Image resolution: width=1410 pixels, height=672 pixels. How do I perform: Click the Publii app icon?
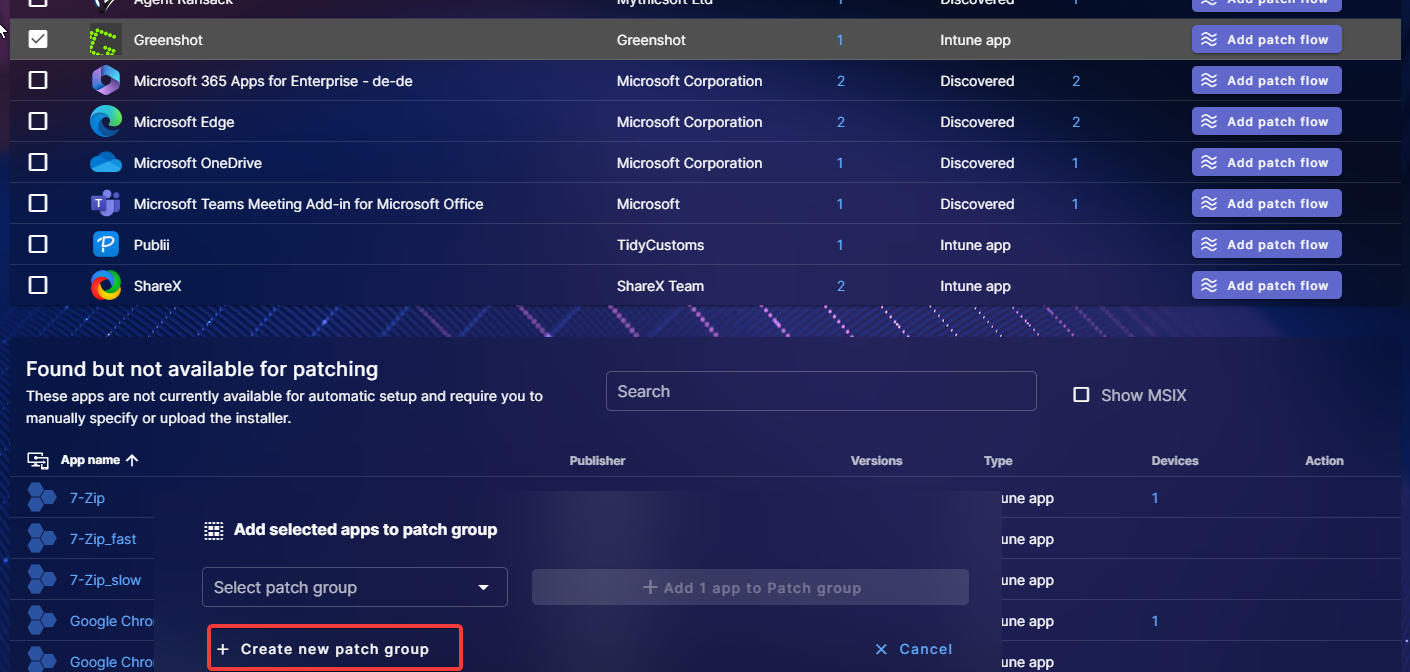105,245
